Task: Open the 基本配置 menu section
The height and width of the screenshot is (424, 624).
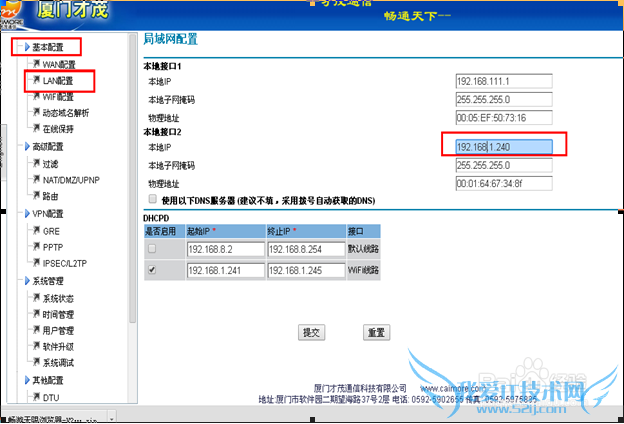Action: (x=48, y=47)
